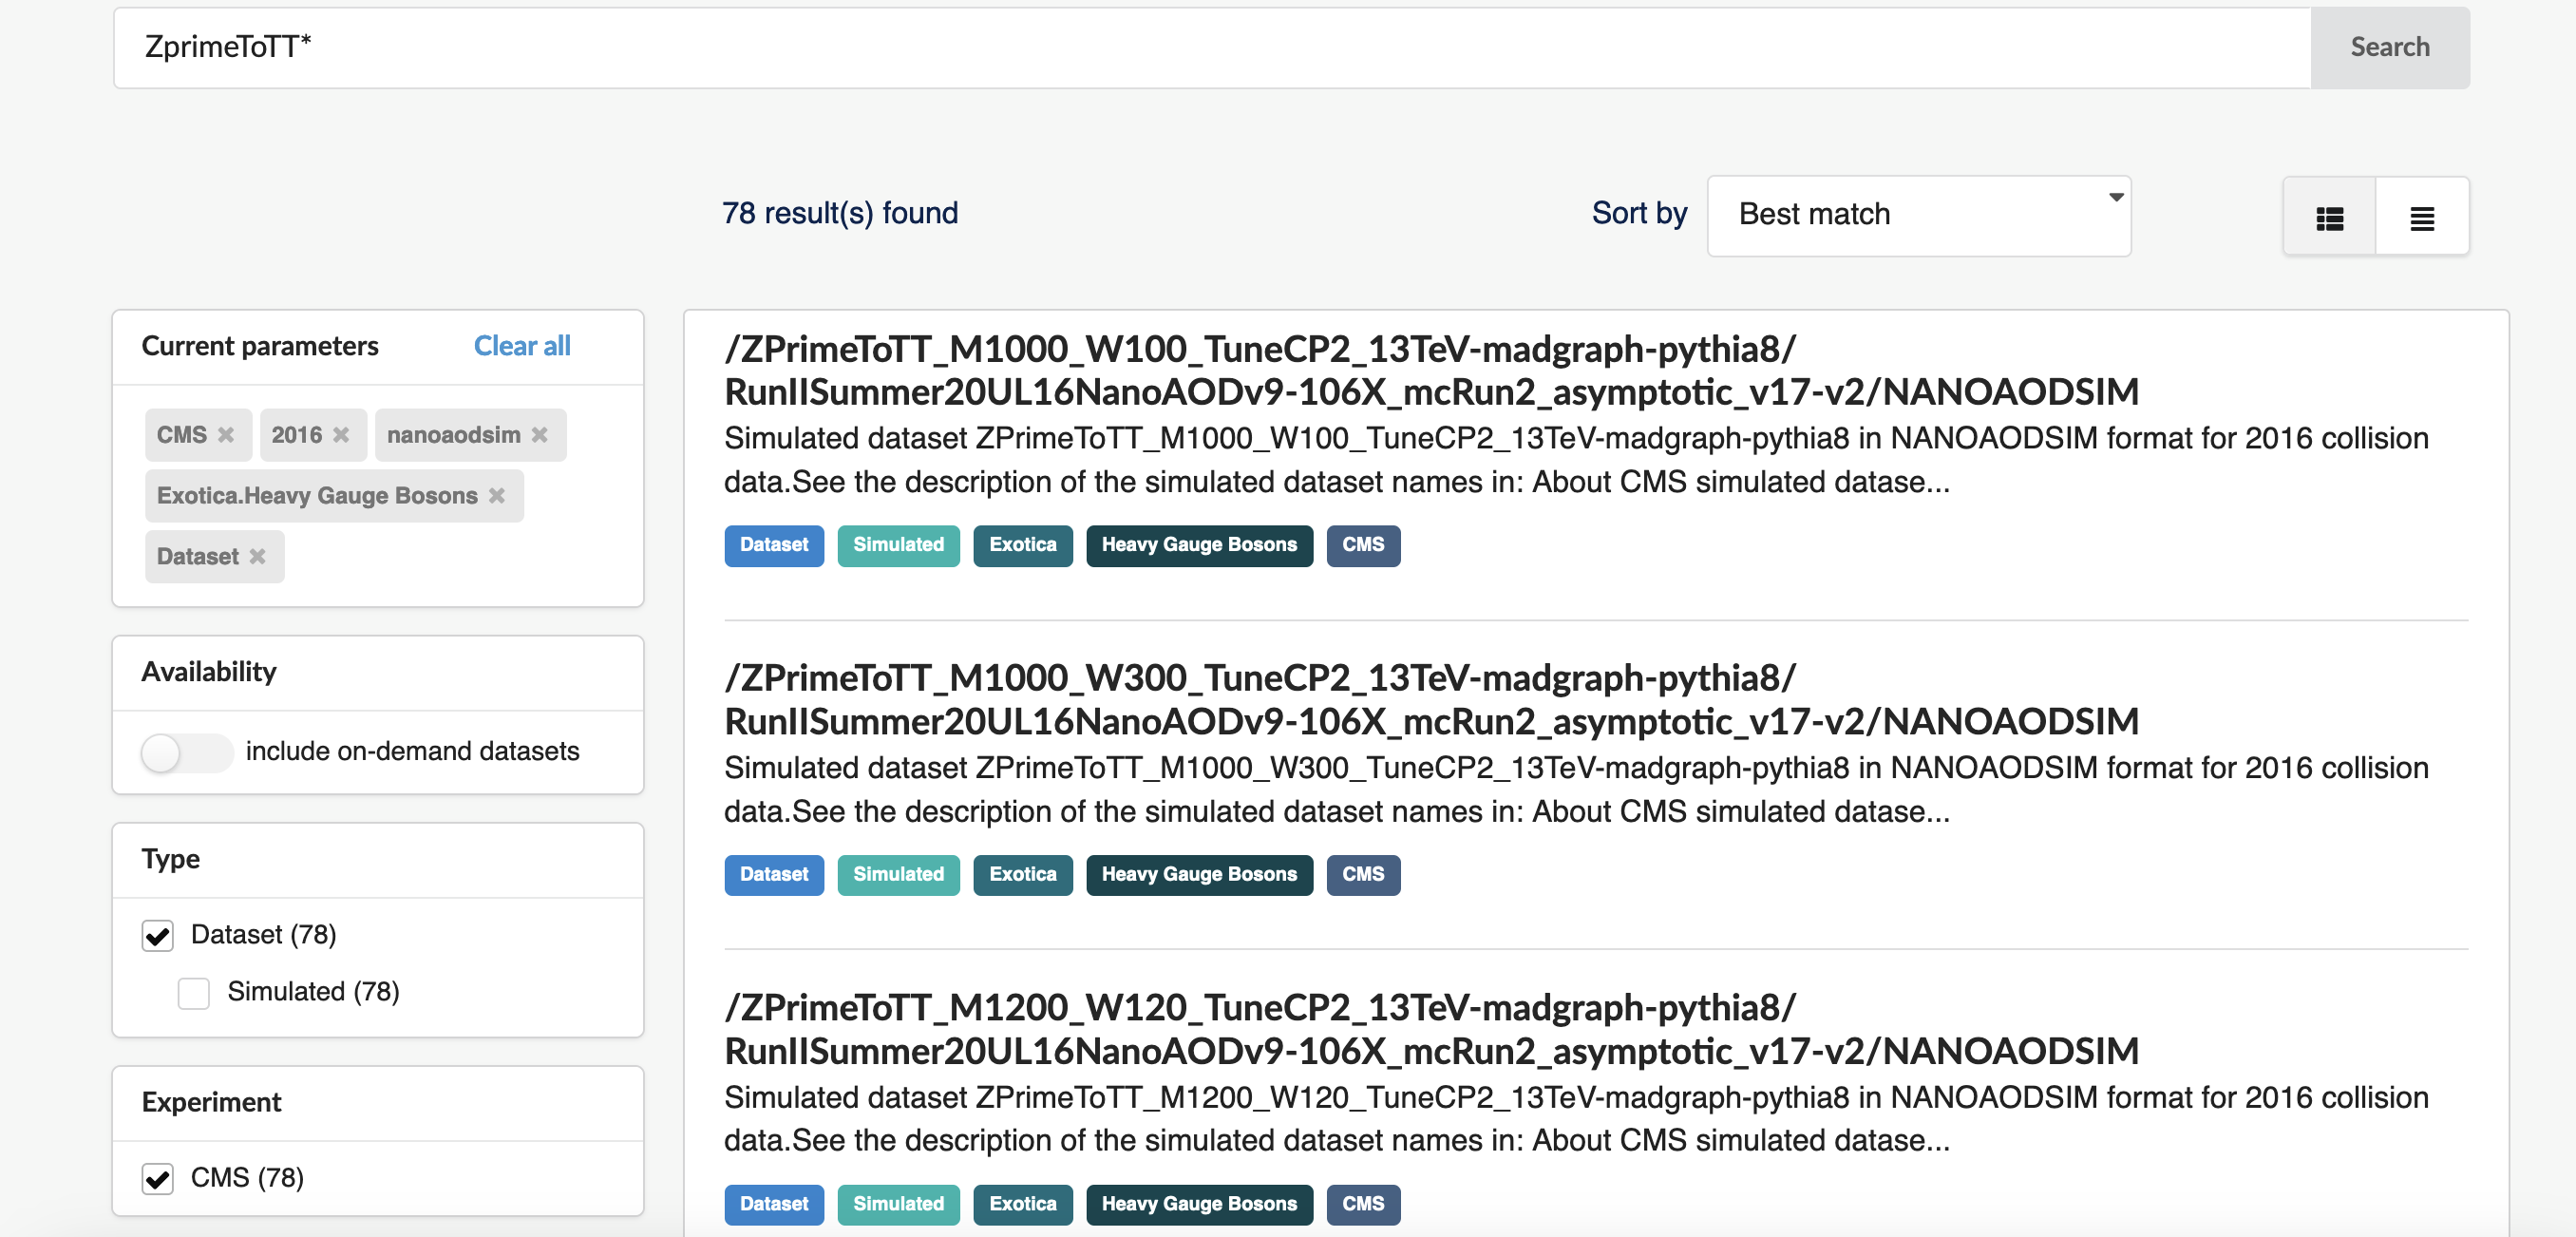Image resolution: width=2576 pixels, height=1237 pixels.
Task: Uncheck the CMS (78) experiment checkbox
Action: [x=158, y=1178]
